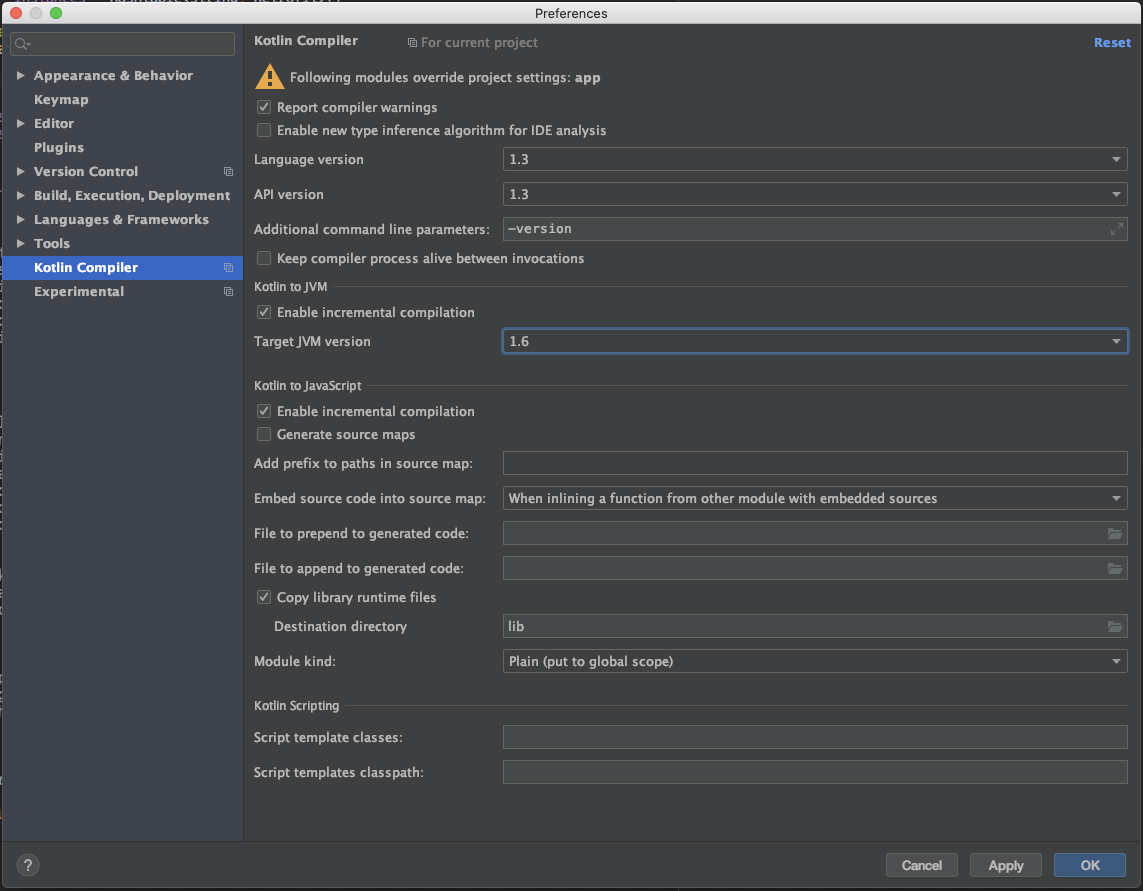The image size is (1143, 891).
Task: Click the green zoom button of Preferences window
Action: click(x=56, y=13)
